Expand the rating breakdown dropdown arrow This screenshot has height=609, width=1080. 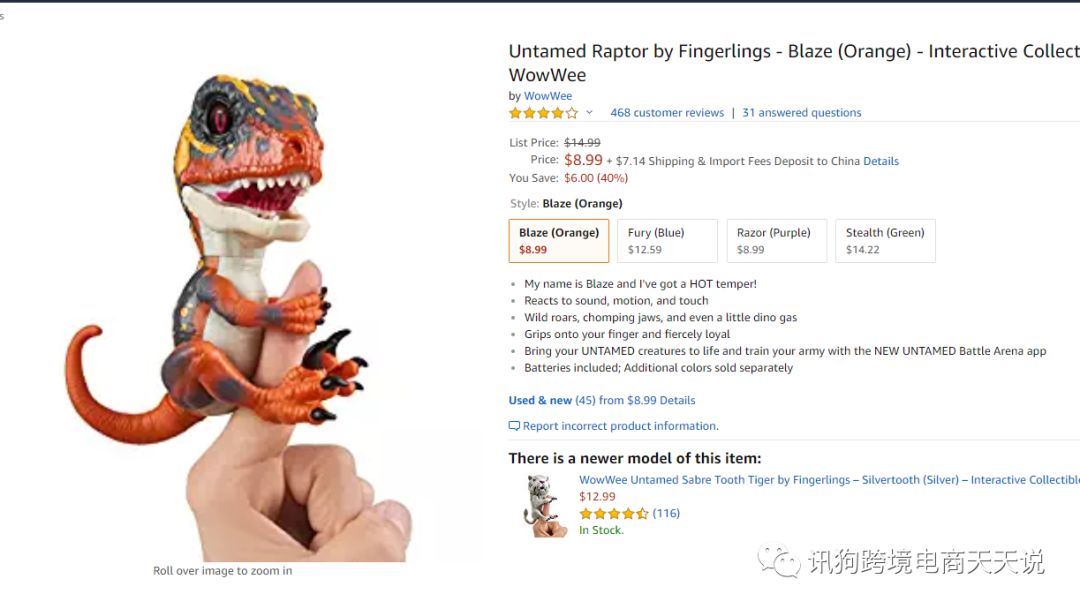[589, 113]
